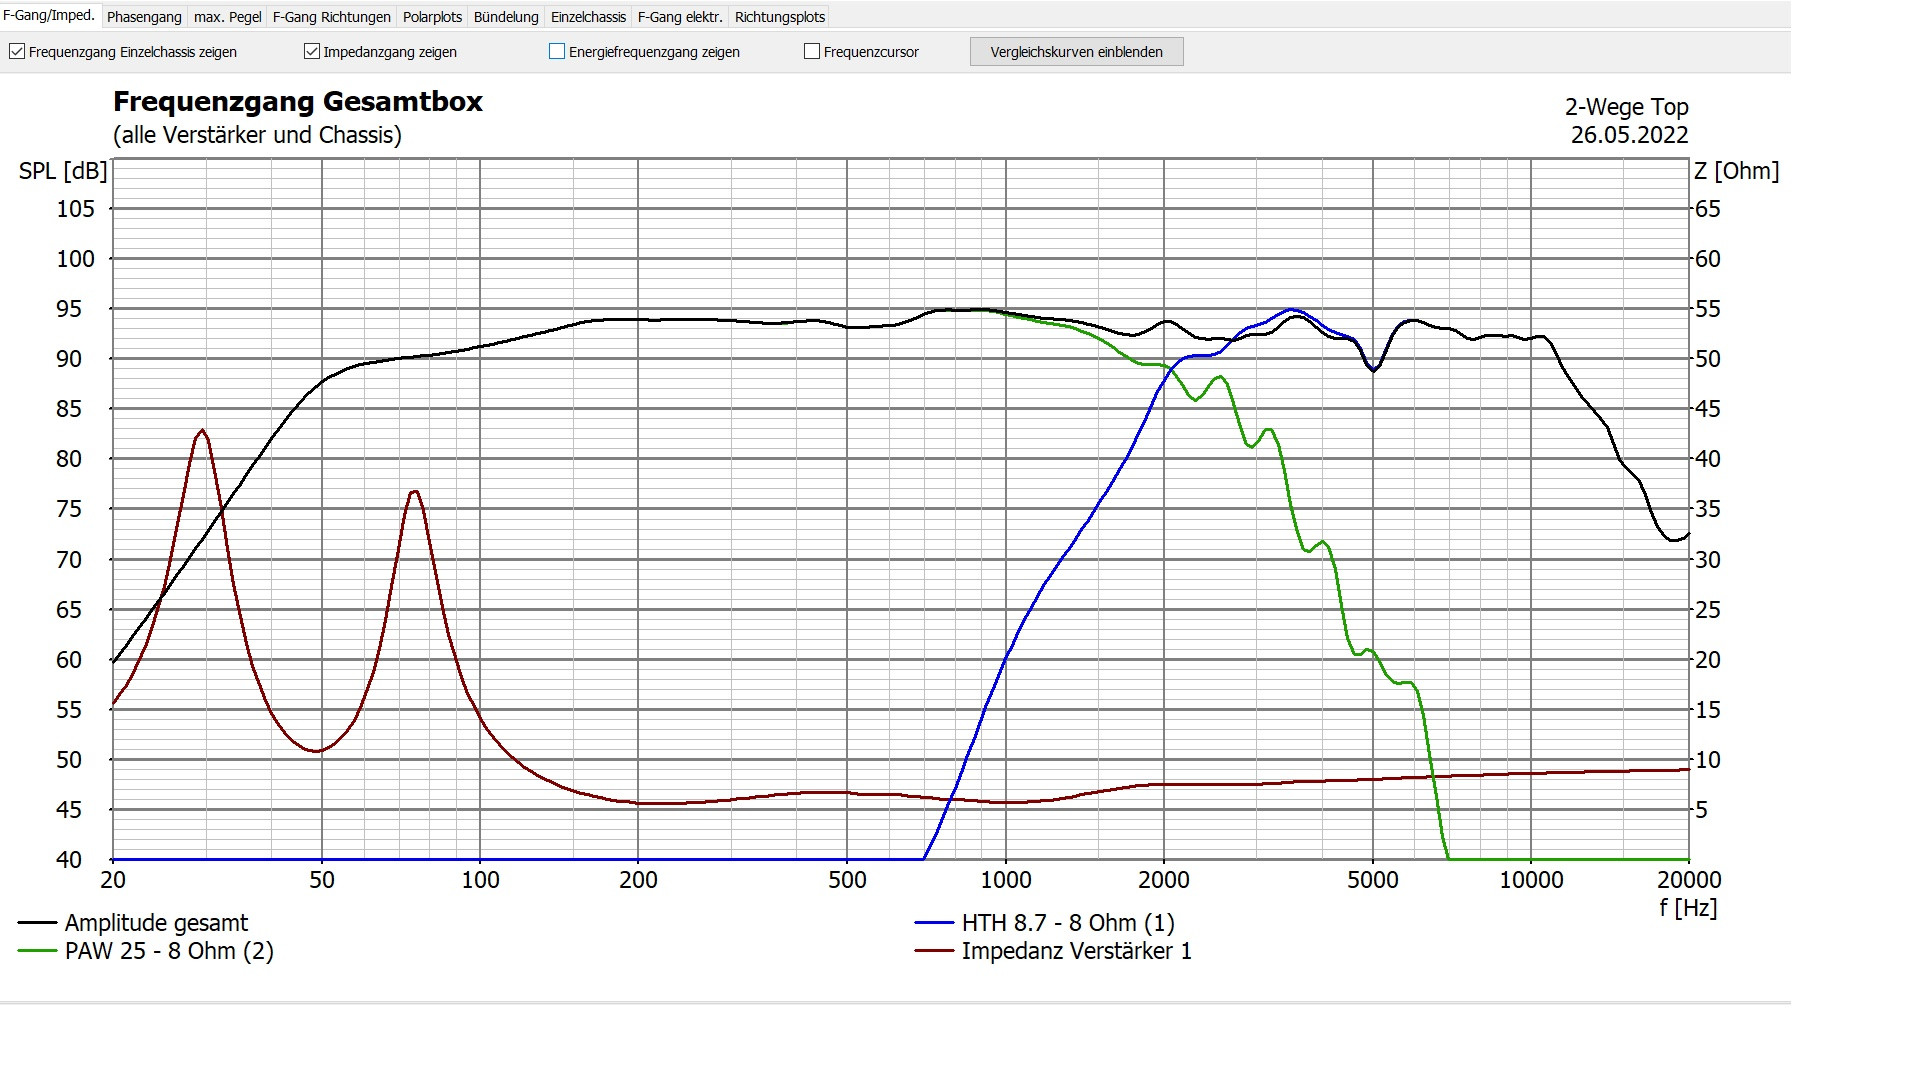This screenshot has height=1080, width=1920.
Task: Open the Polarplots tab
Action: pyautogui.click(x=432, y=17)
